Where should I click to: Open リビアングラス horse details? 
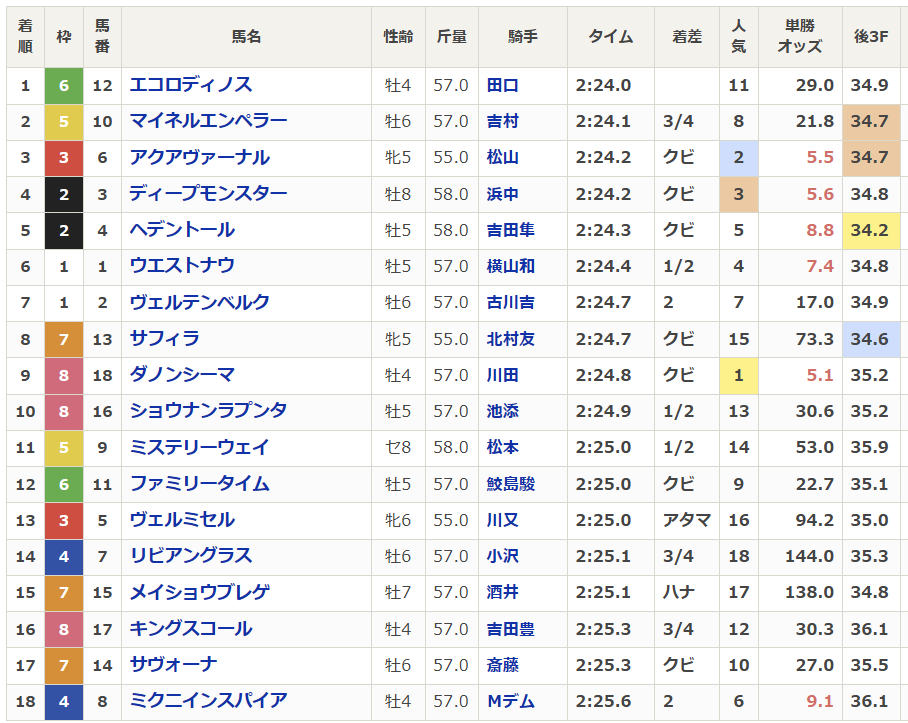(x=191, y=556)
